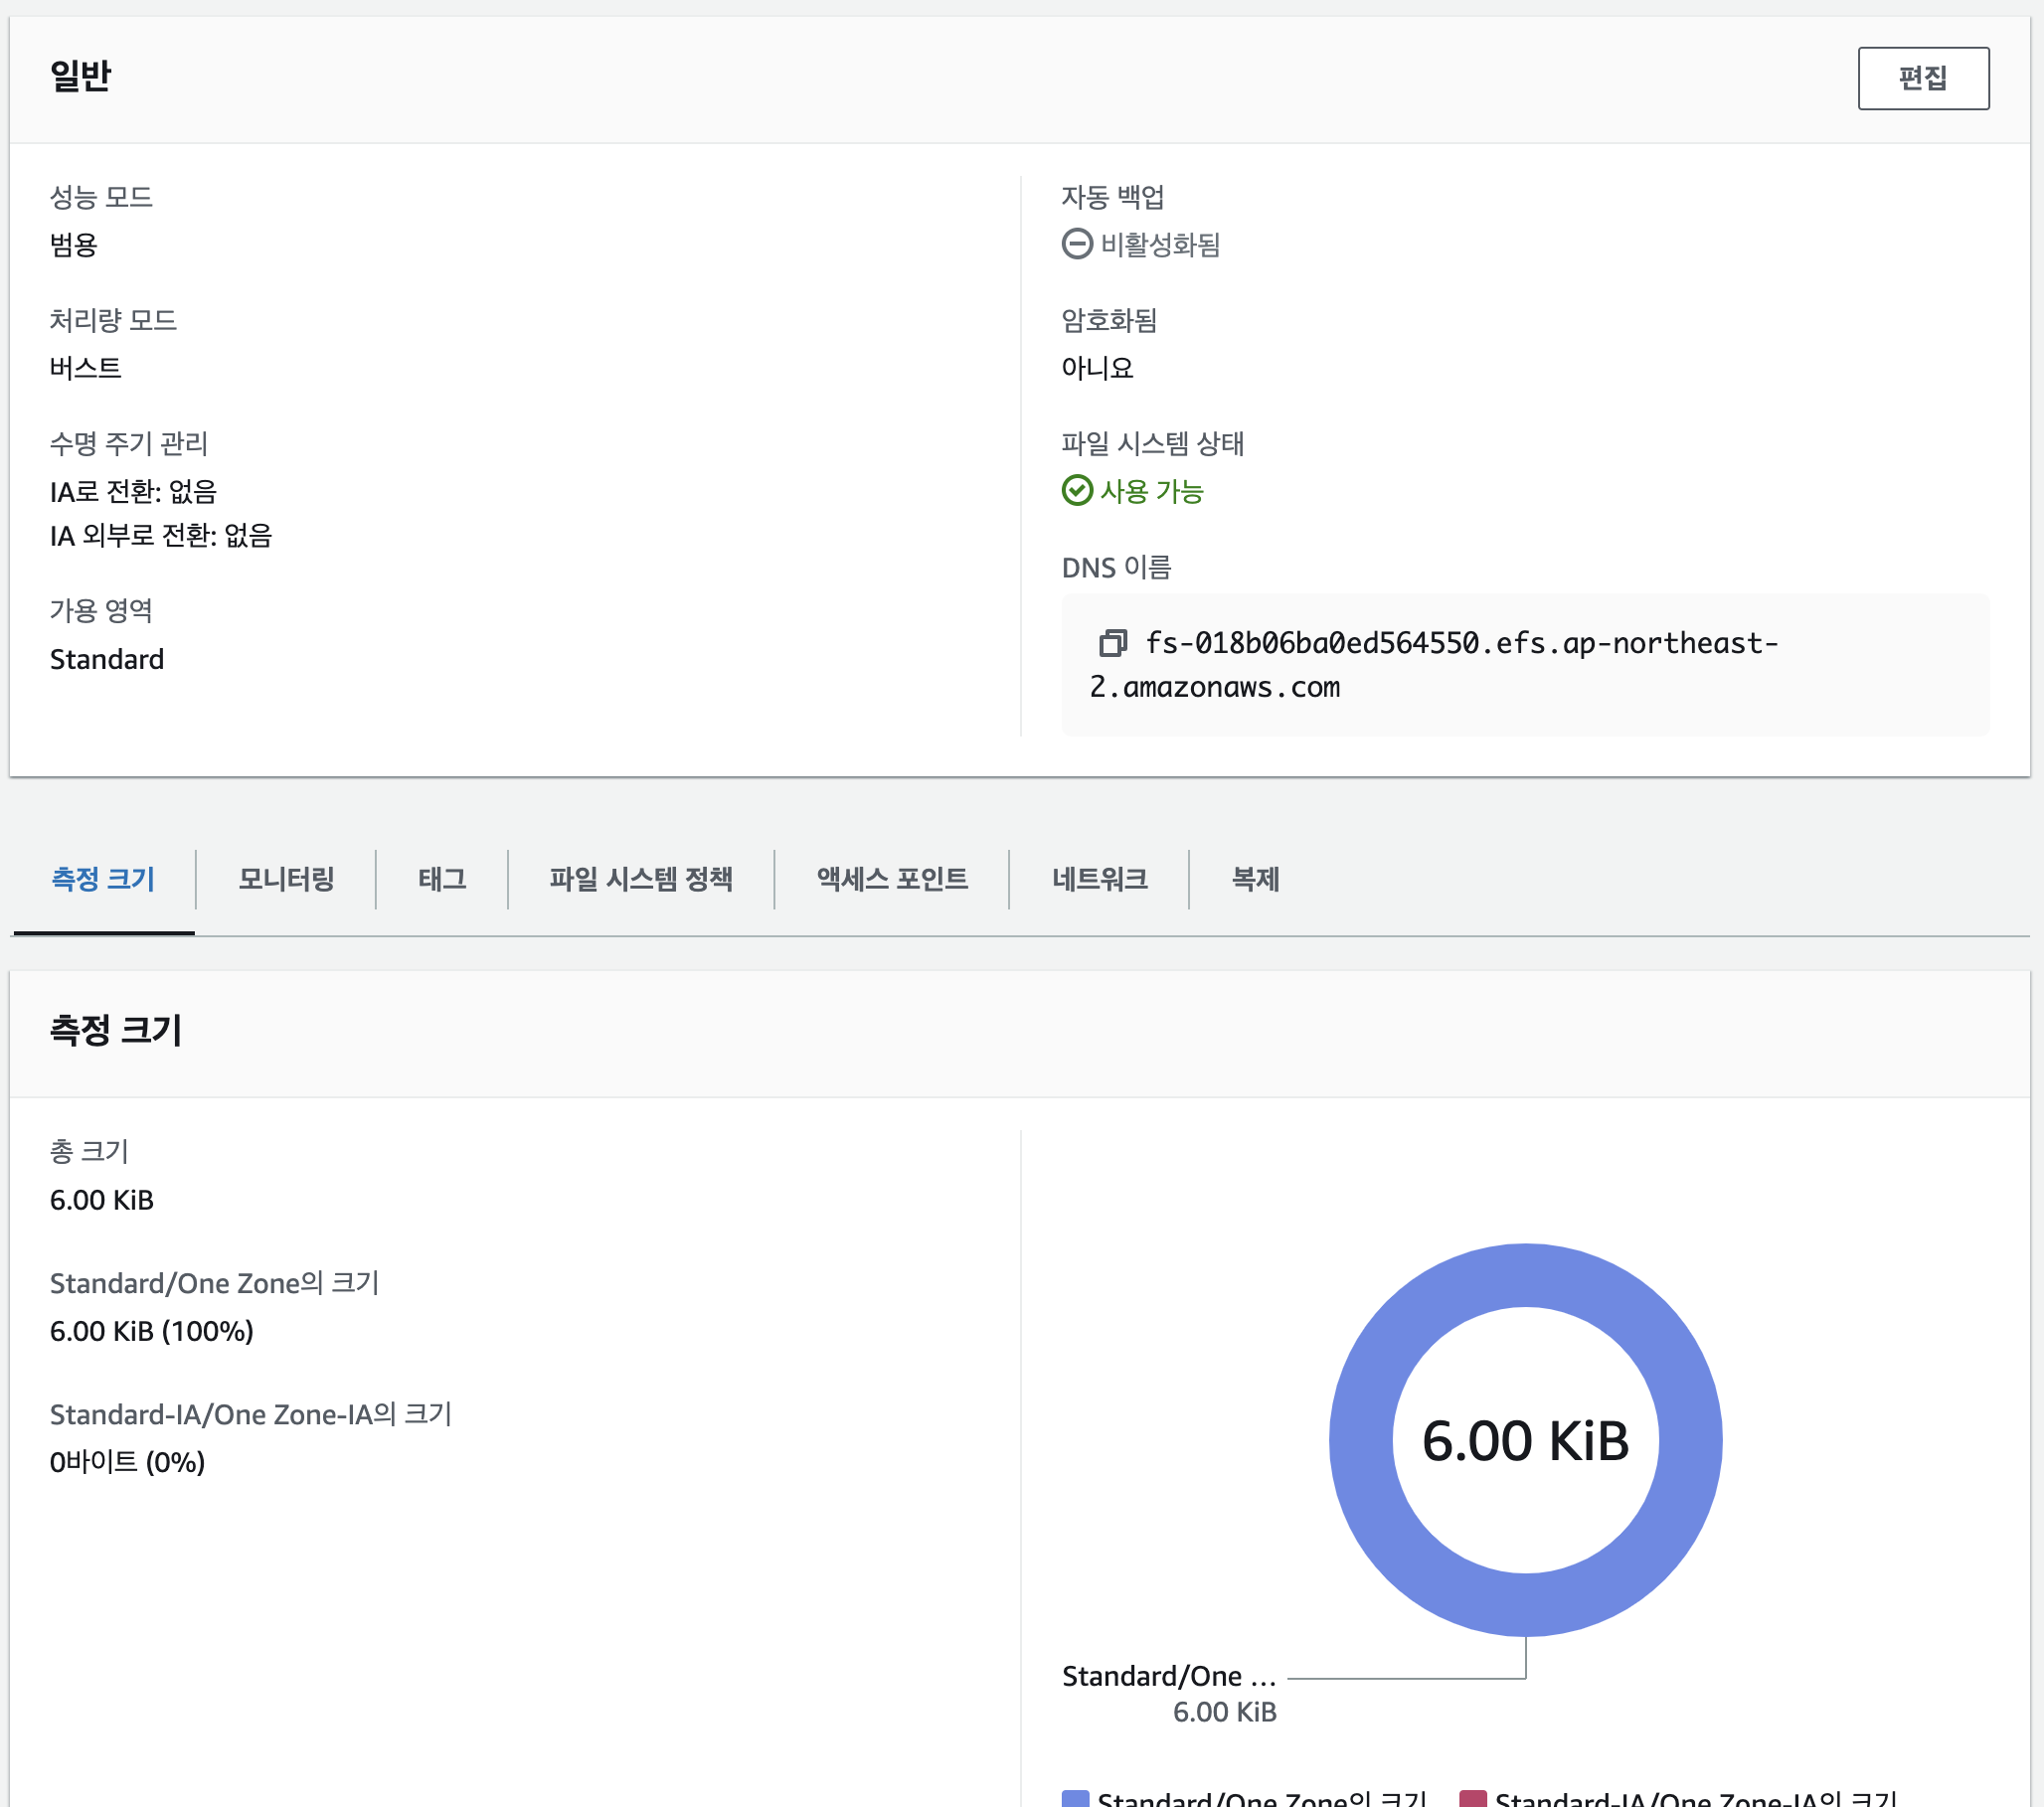Viewport: 2044px width, 1807px height.
Task: Click the 비활성화됨 disabled status icon
Action: (x=1076, y=244)
